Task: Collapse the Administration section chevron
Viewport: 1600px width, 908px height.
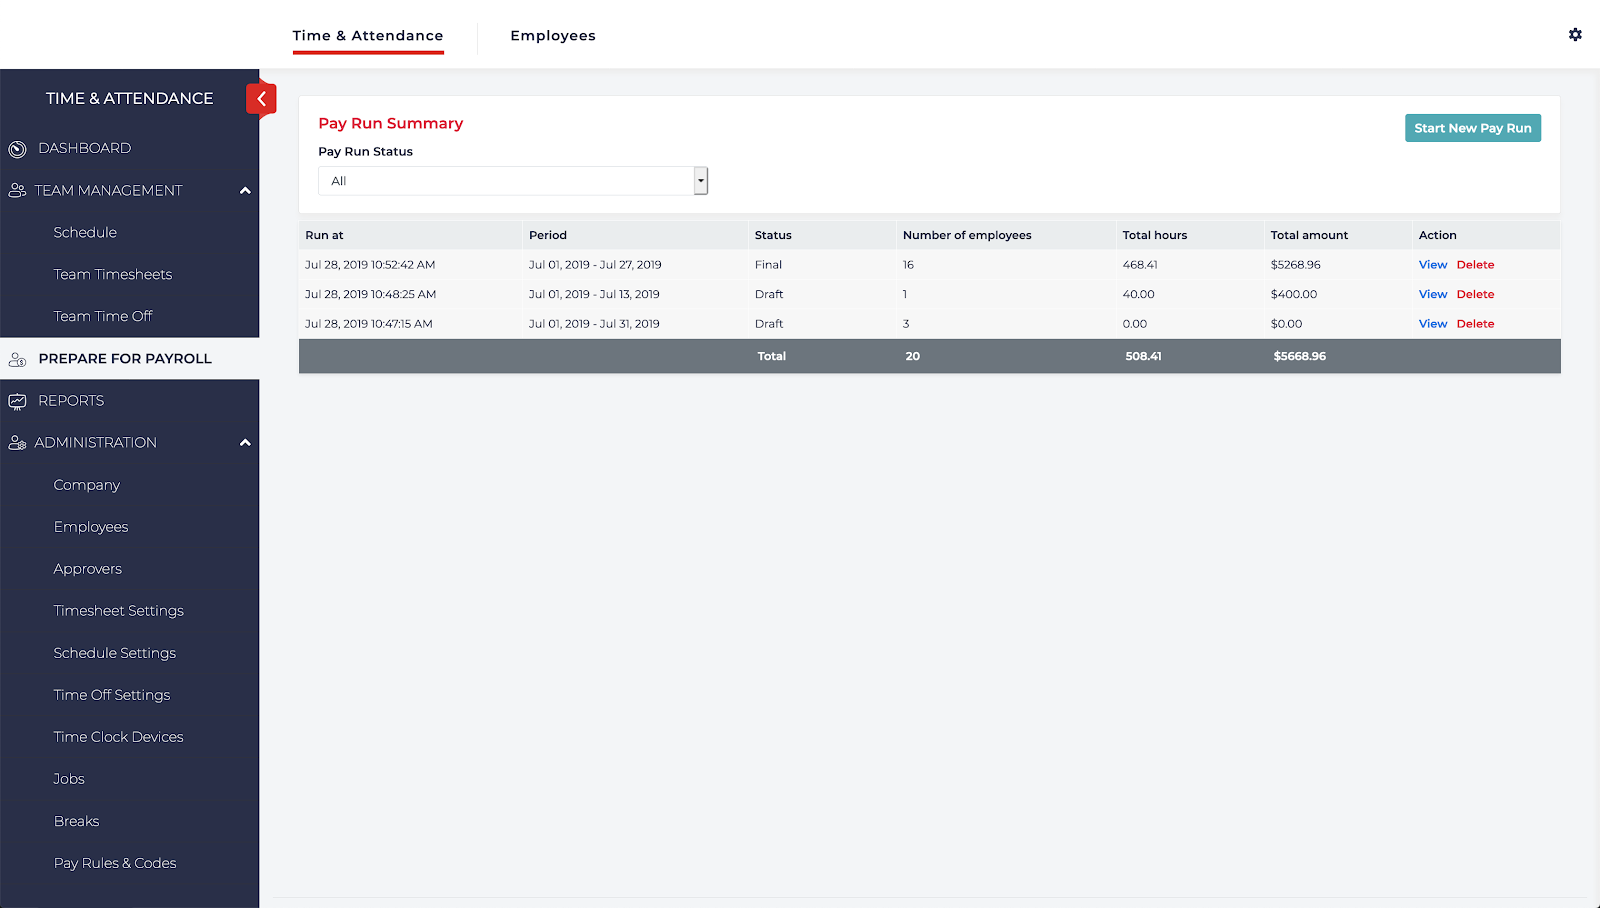Action: click(245, 443)
